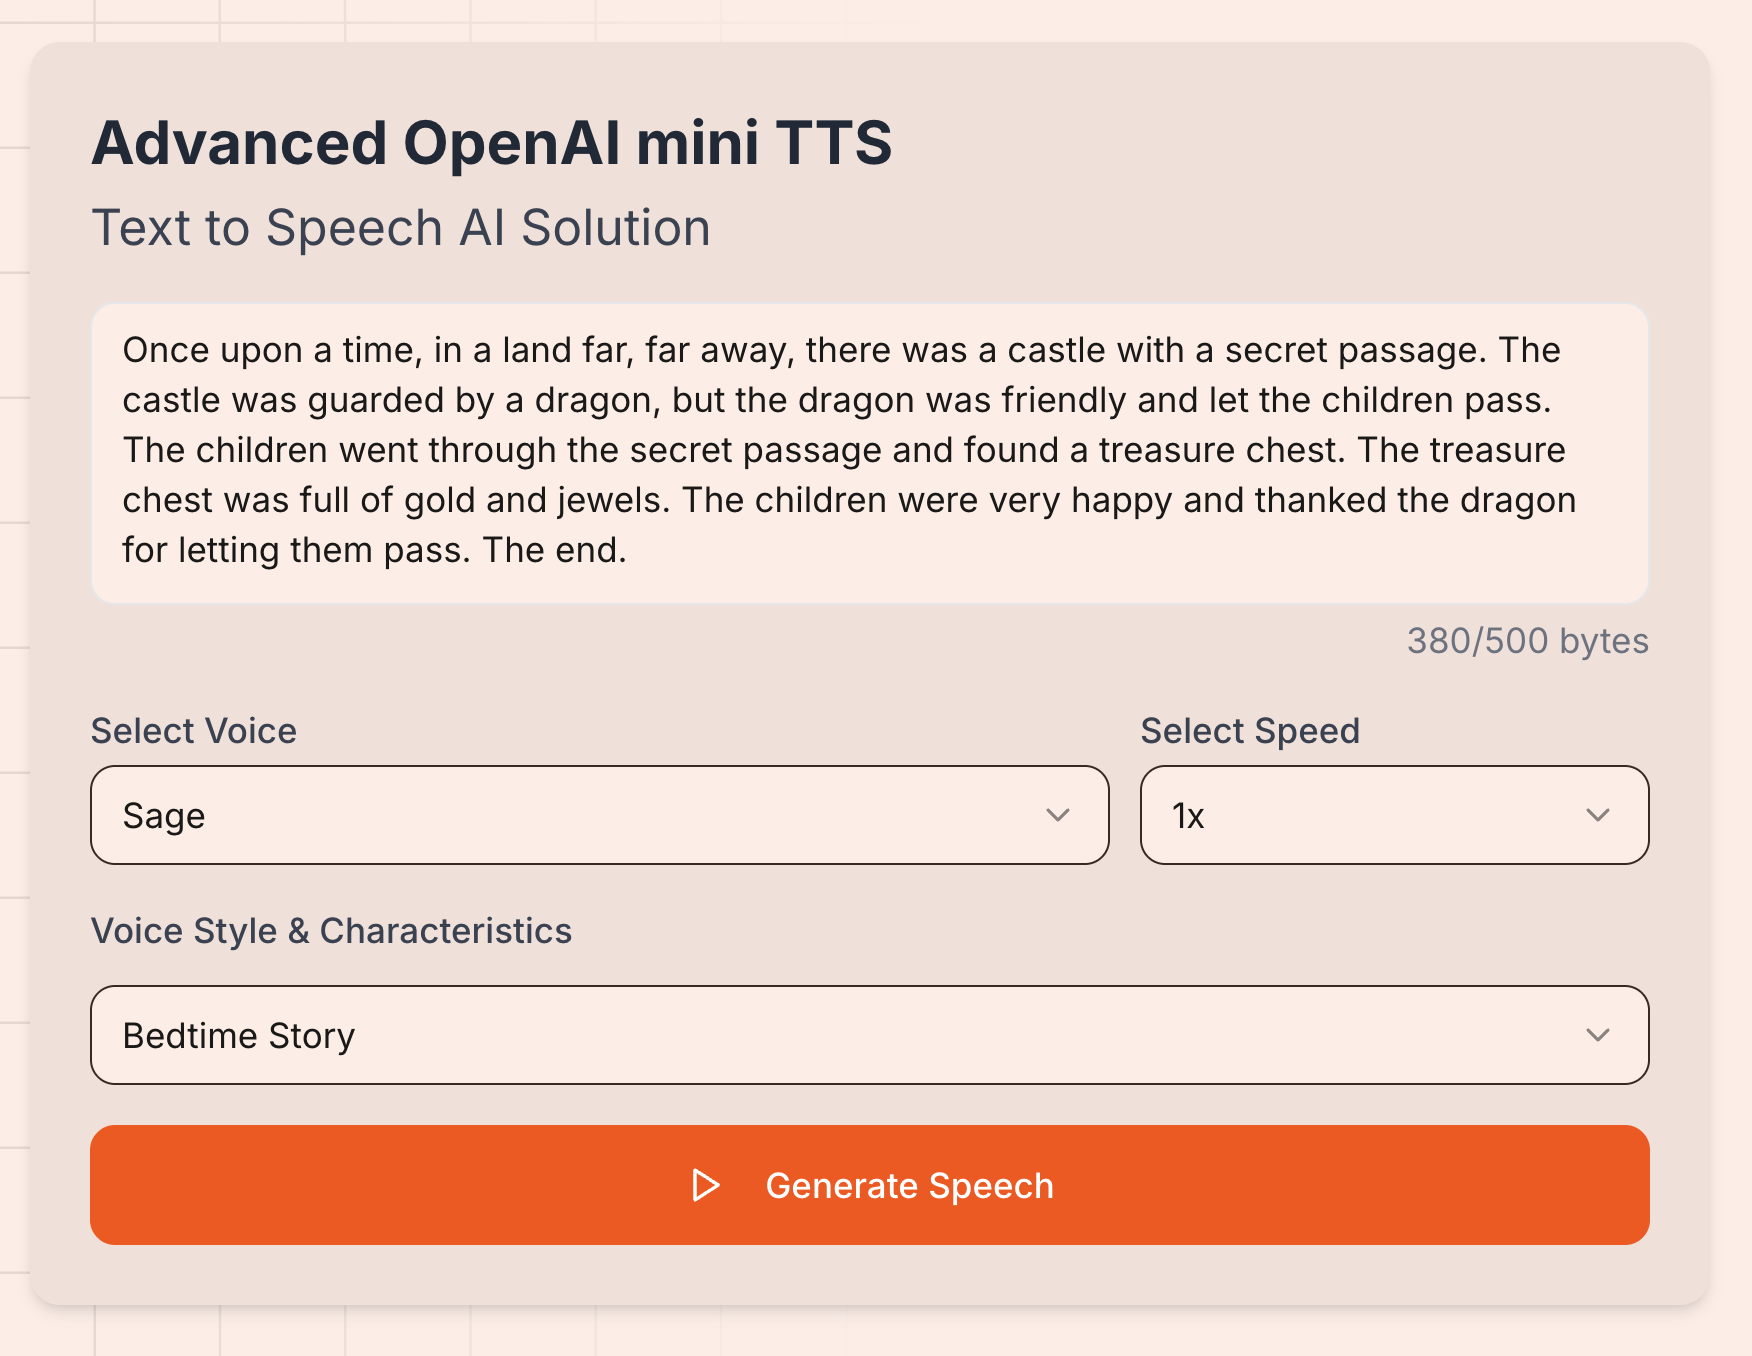Click the Select Voice label
Image resolution: width=1752 pixels, height=1356 pixels.
tap(193, 731)
